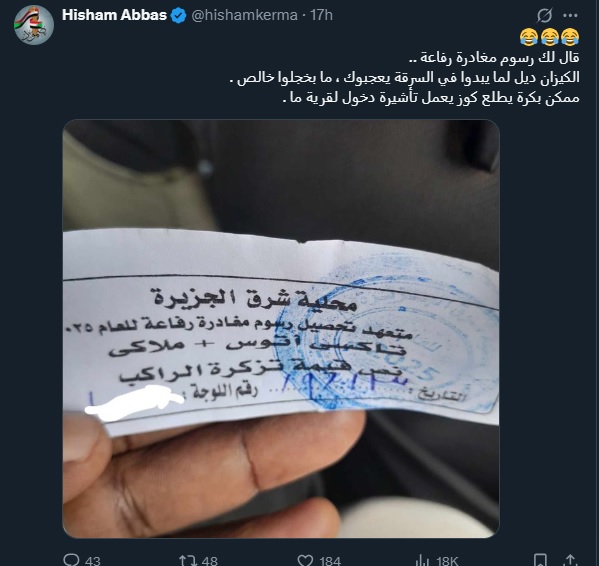Click the 43 replies count
Viewport: 599px width, 566px height.
coord(92,561)
